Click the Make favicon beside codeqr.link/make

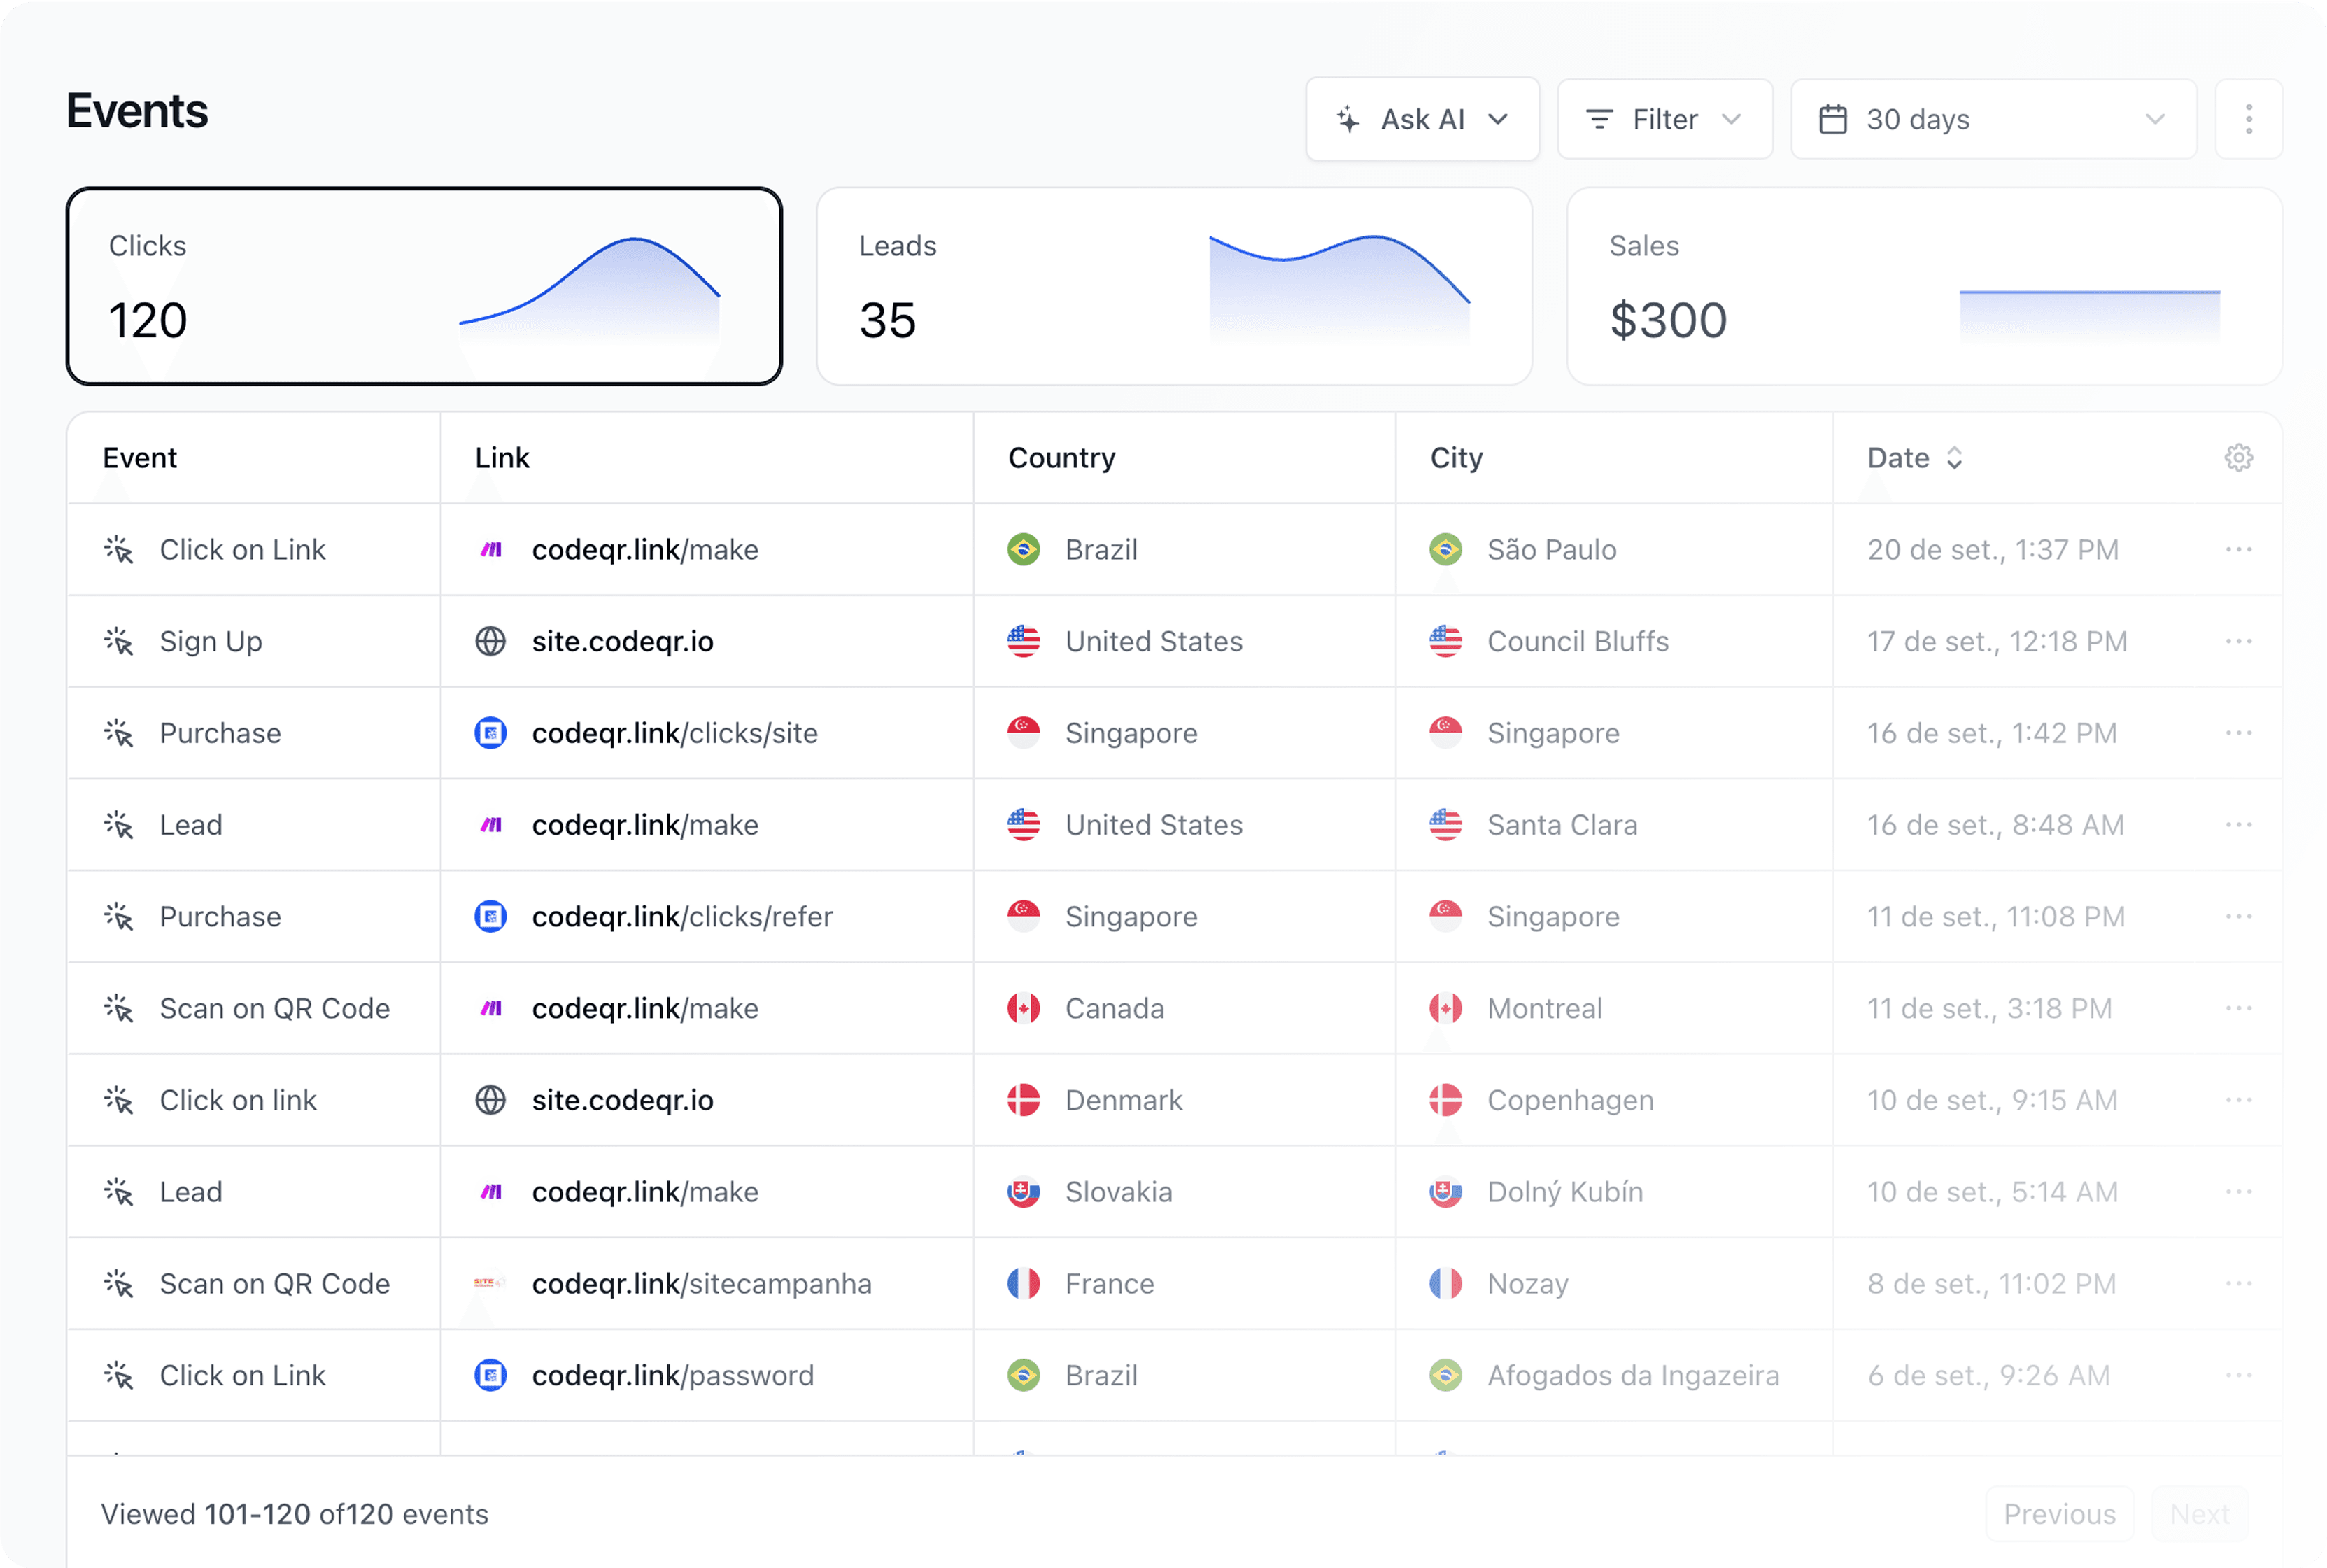pos(491,549)
